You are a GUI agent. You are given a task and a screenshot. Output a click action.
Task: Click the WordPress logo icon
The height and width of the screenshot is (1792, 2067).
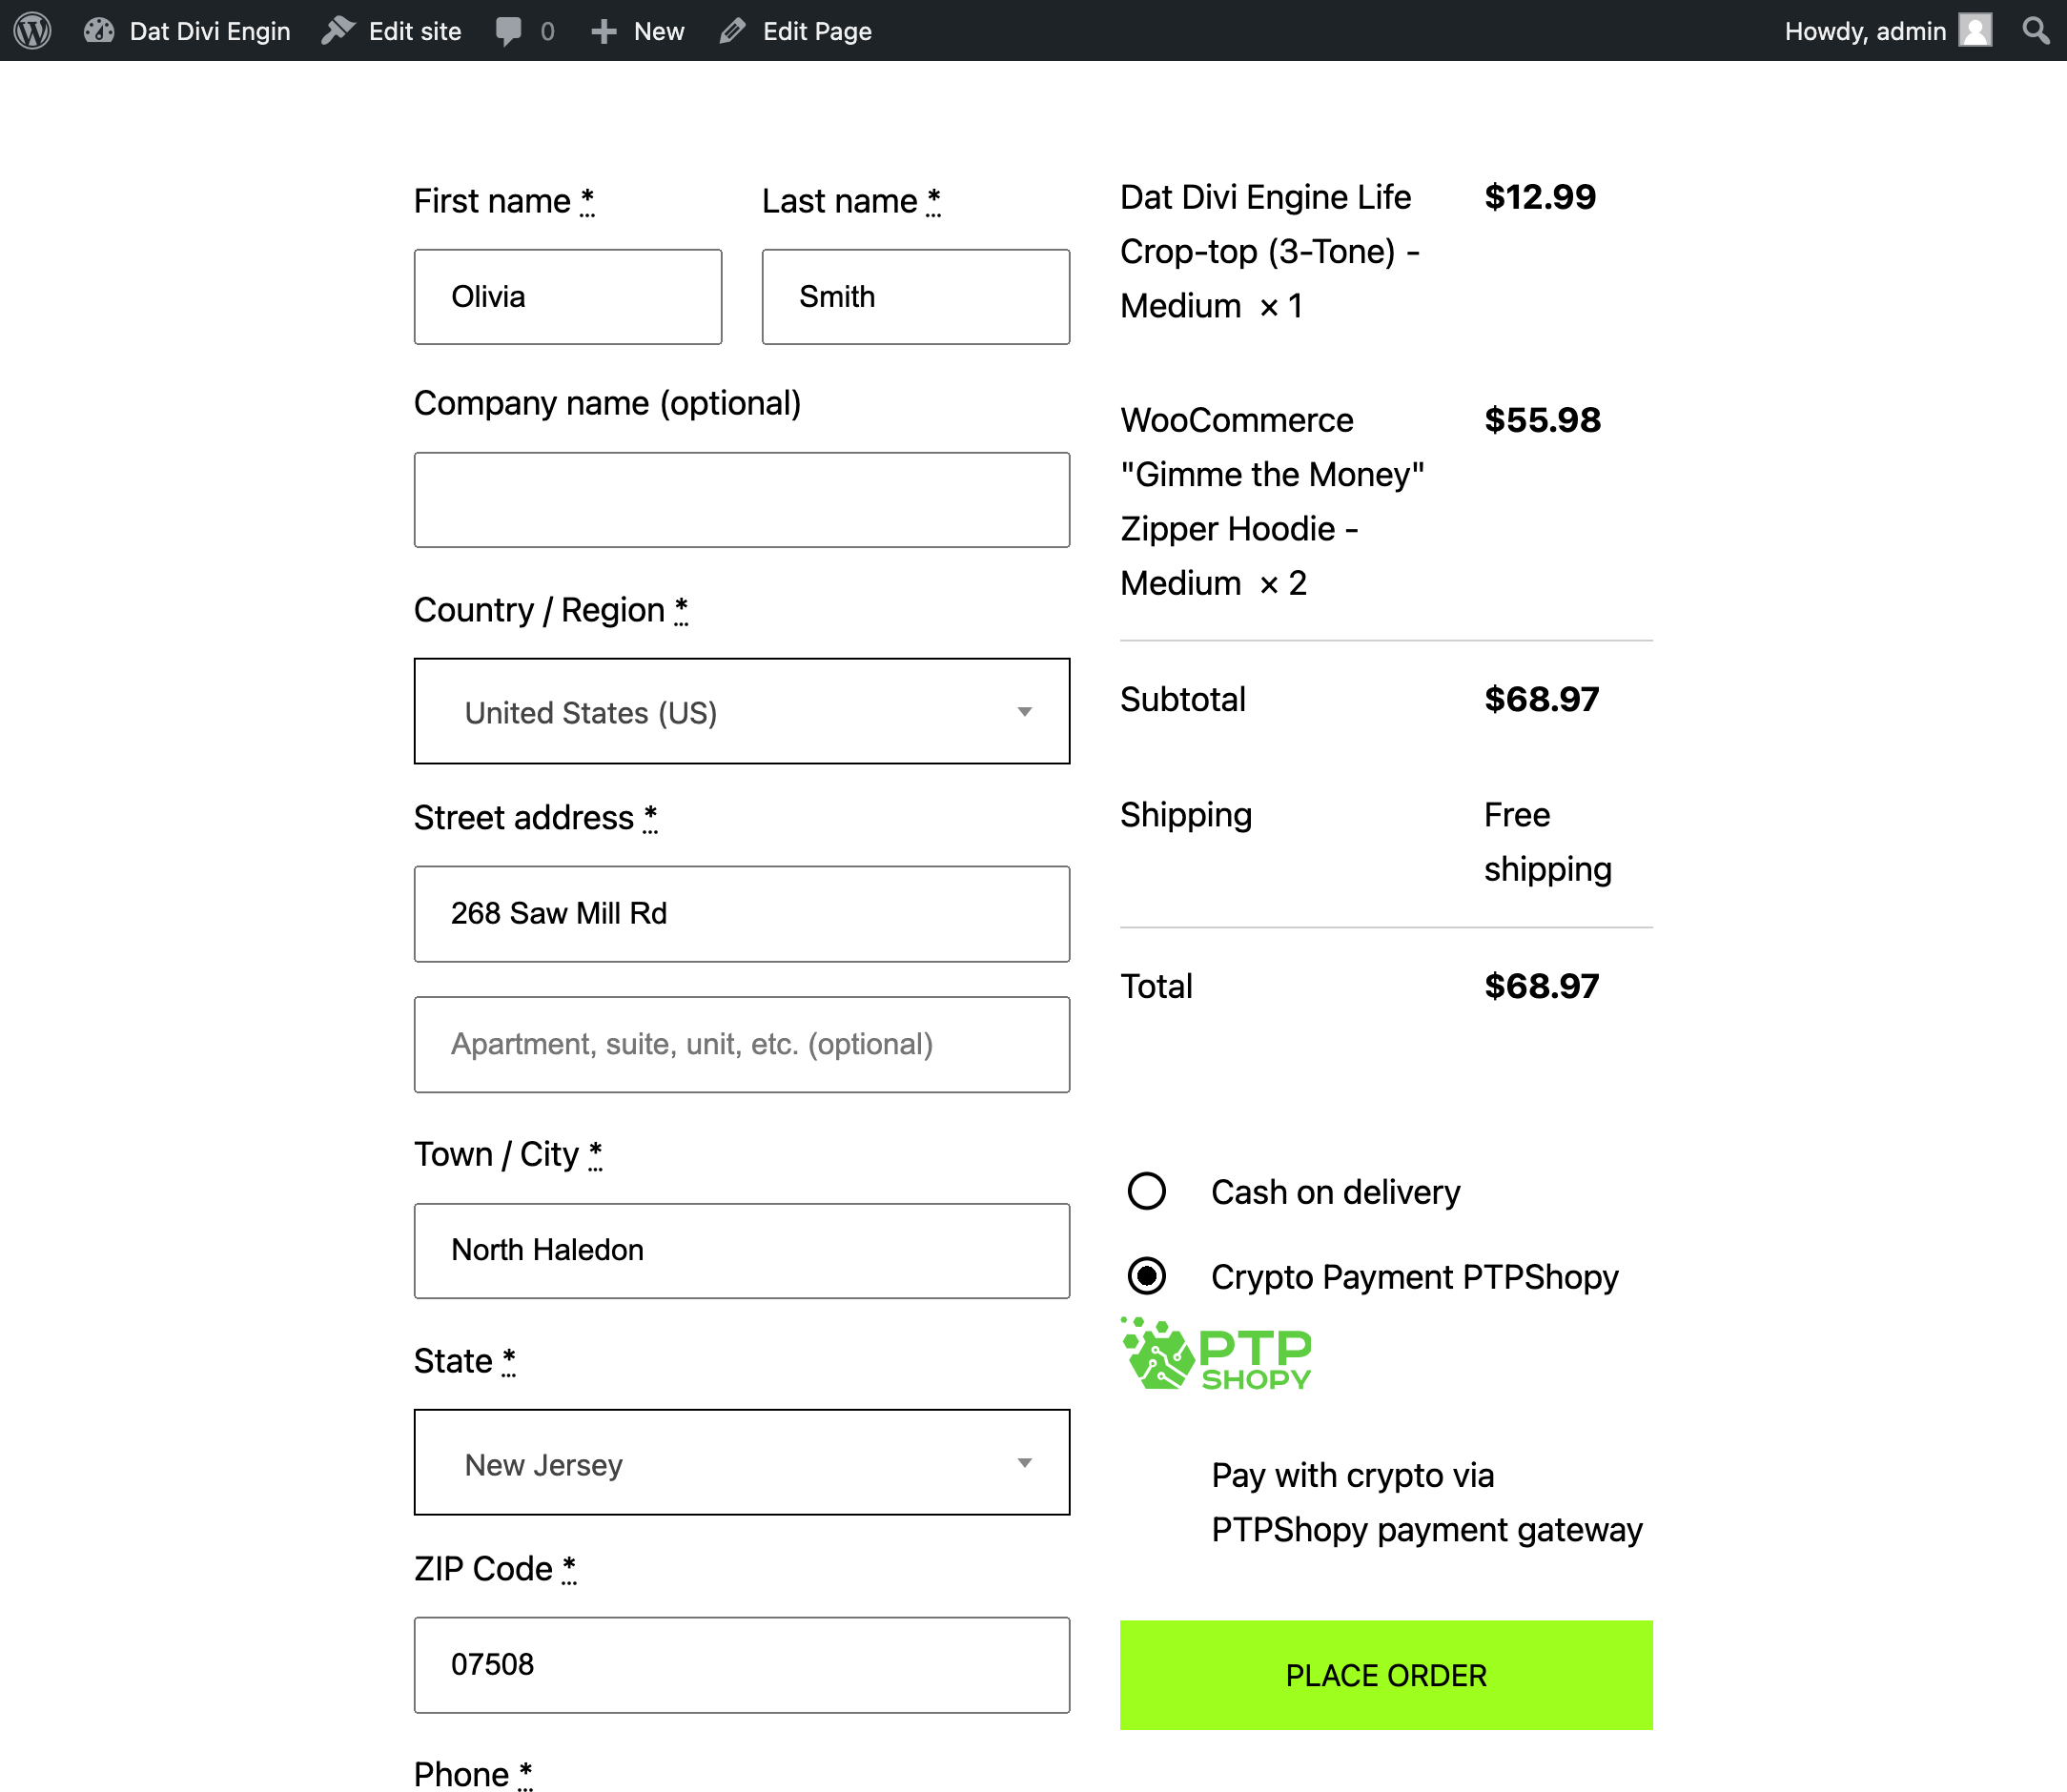pos(33,31)
